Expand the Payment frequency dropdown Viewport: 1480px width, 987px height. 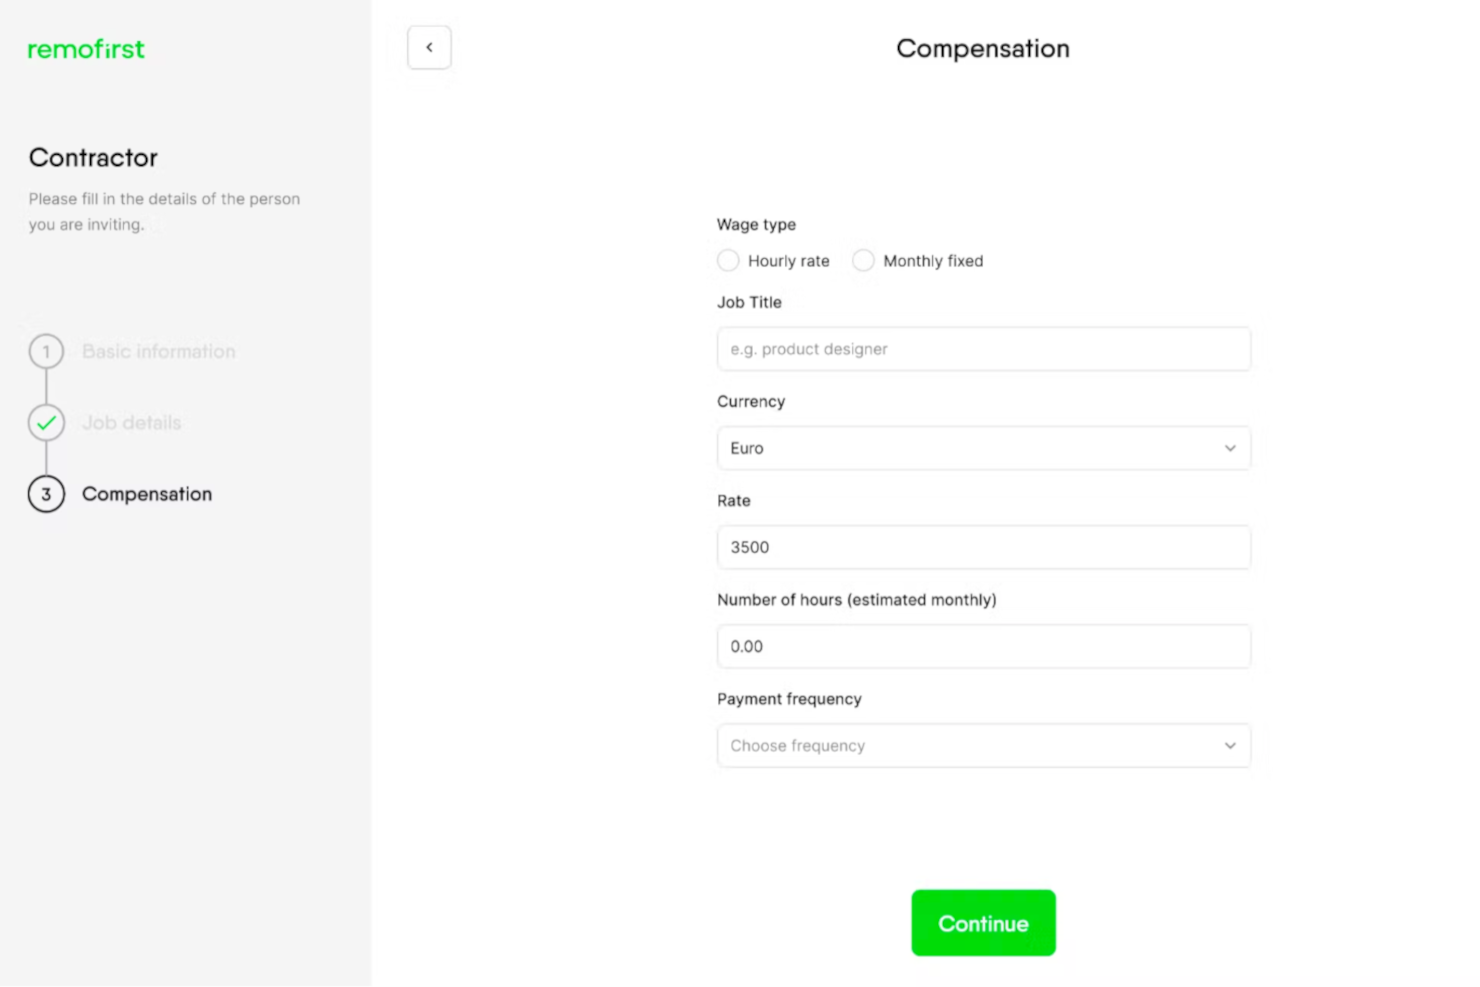coord(983,746)
